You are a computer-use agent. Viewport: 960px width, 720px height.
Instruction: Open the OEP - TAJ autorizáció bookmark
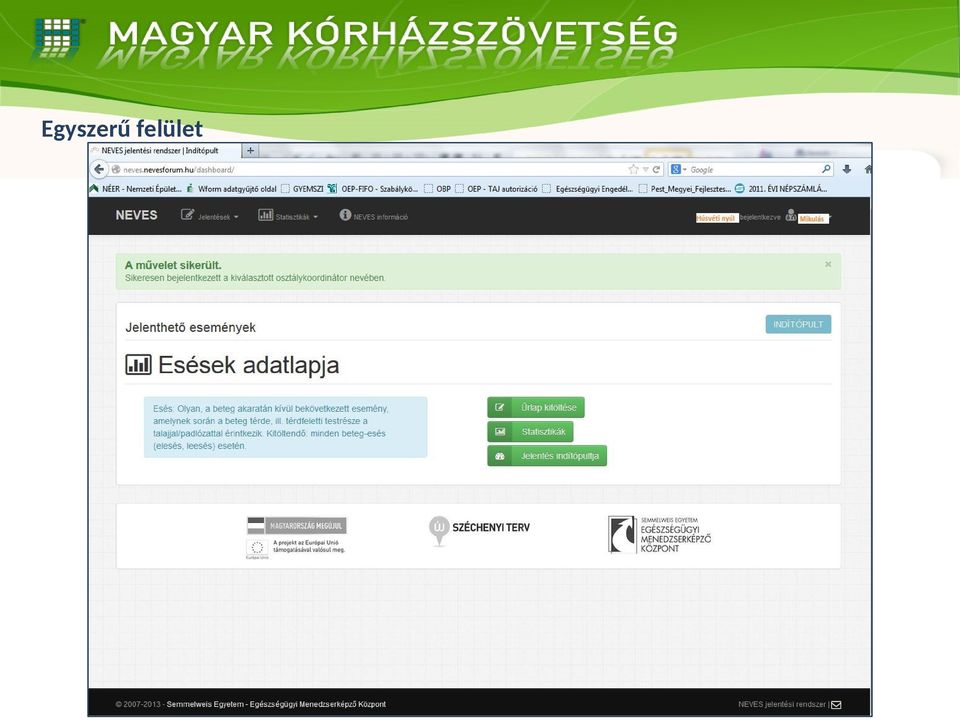click(x=496, y=189)
